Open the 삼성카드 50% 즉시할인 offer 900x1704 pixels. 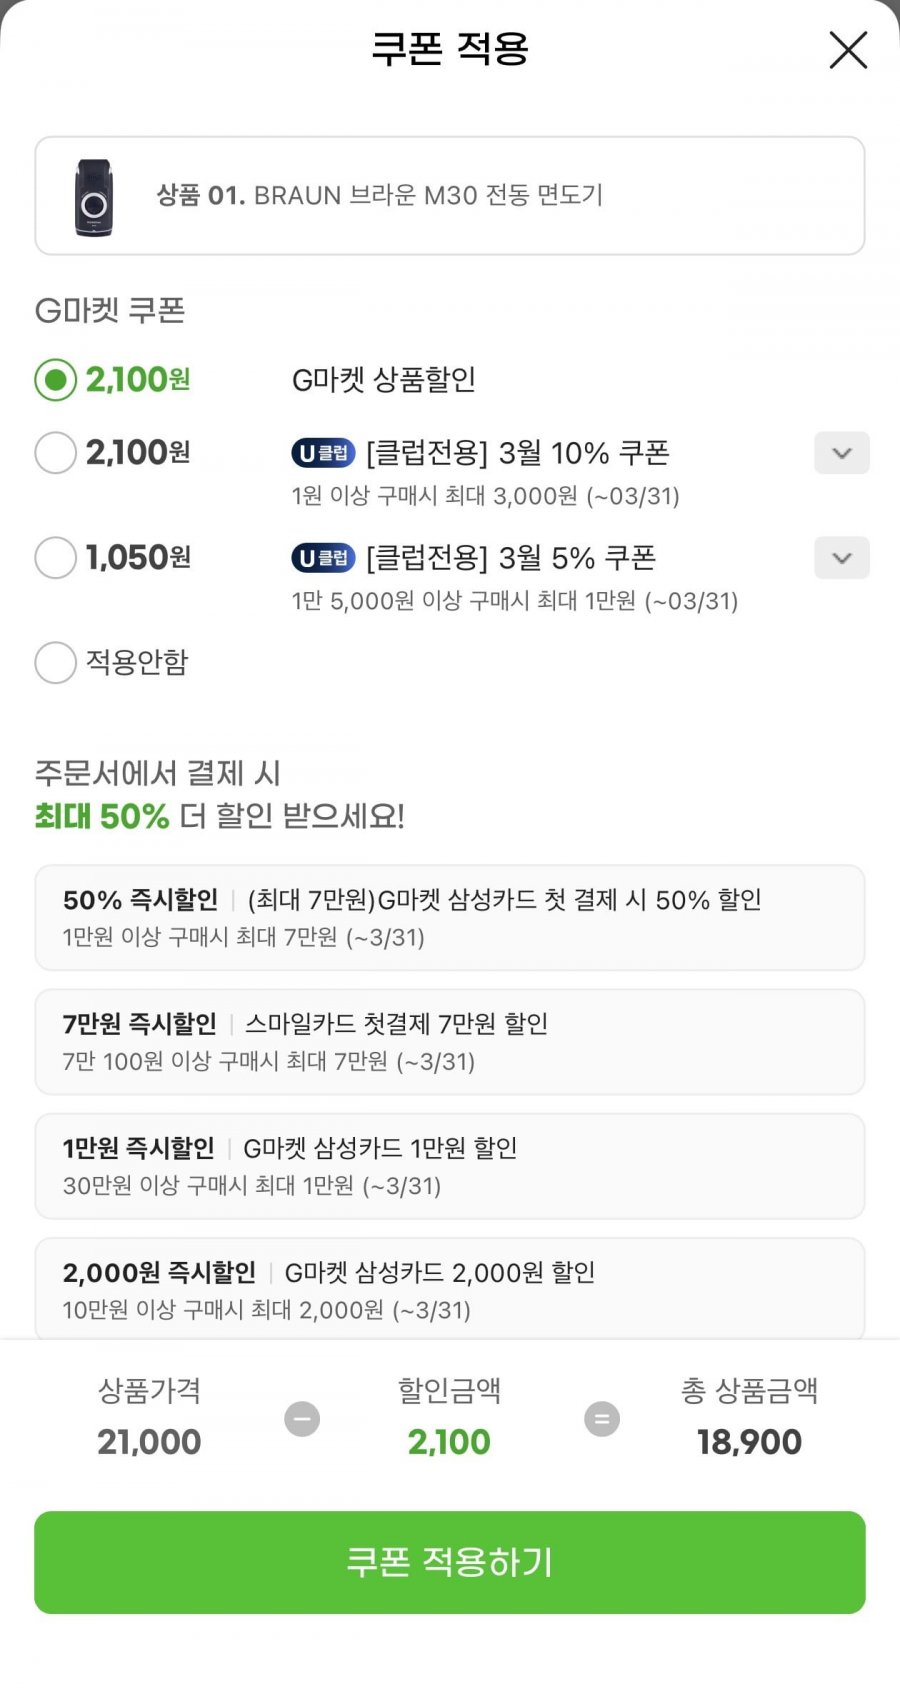449,917
